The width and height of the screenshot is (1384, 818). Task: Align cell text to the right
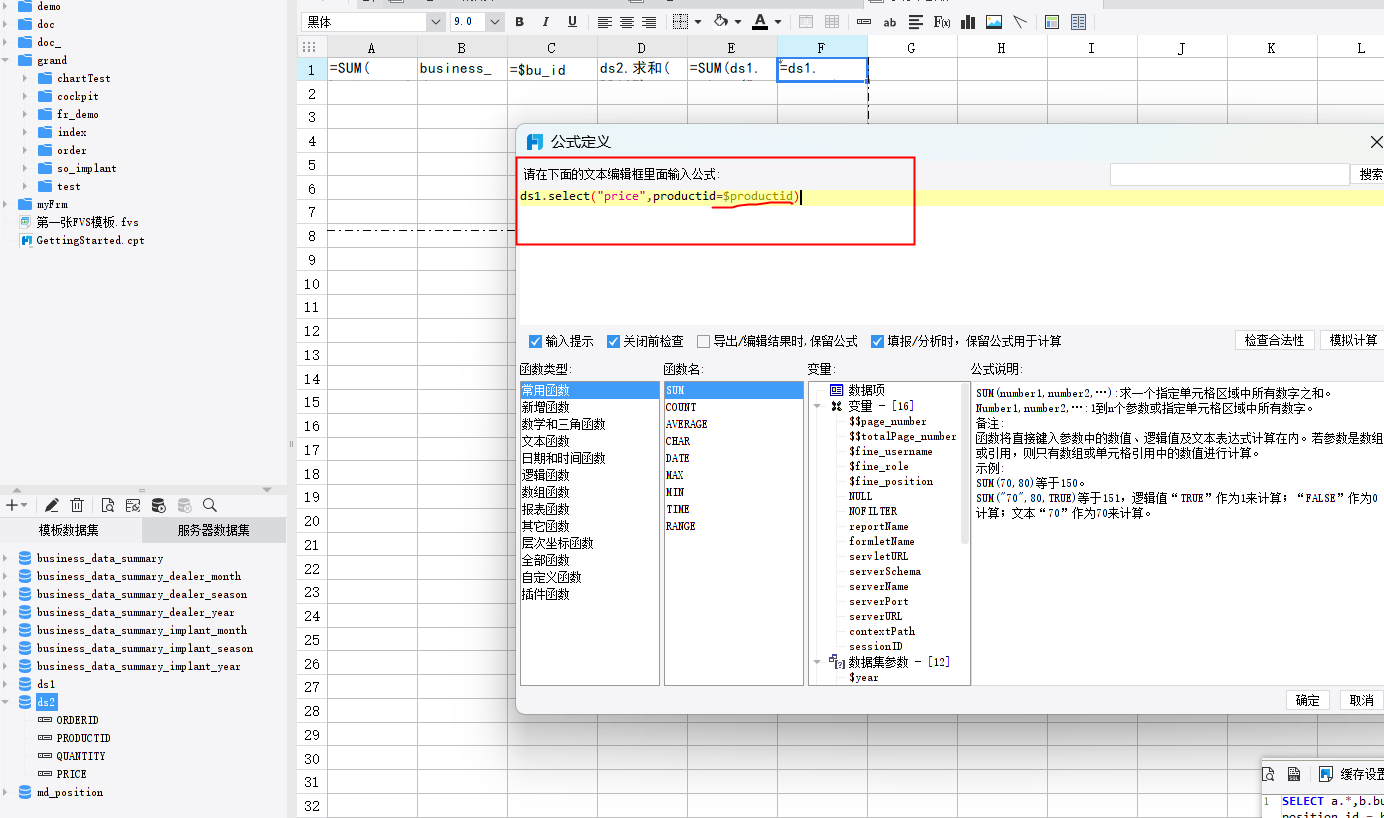click(x=649, y=22)
